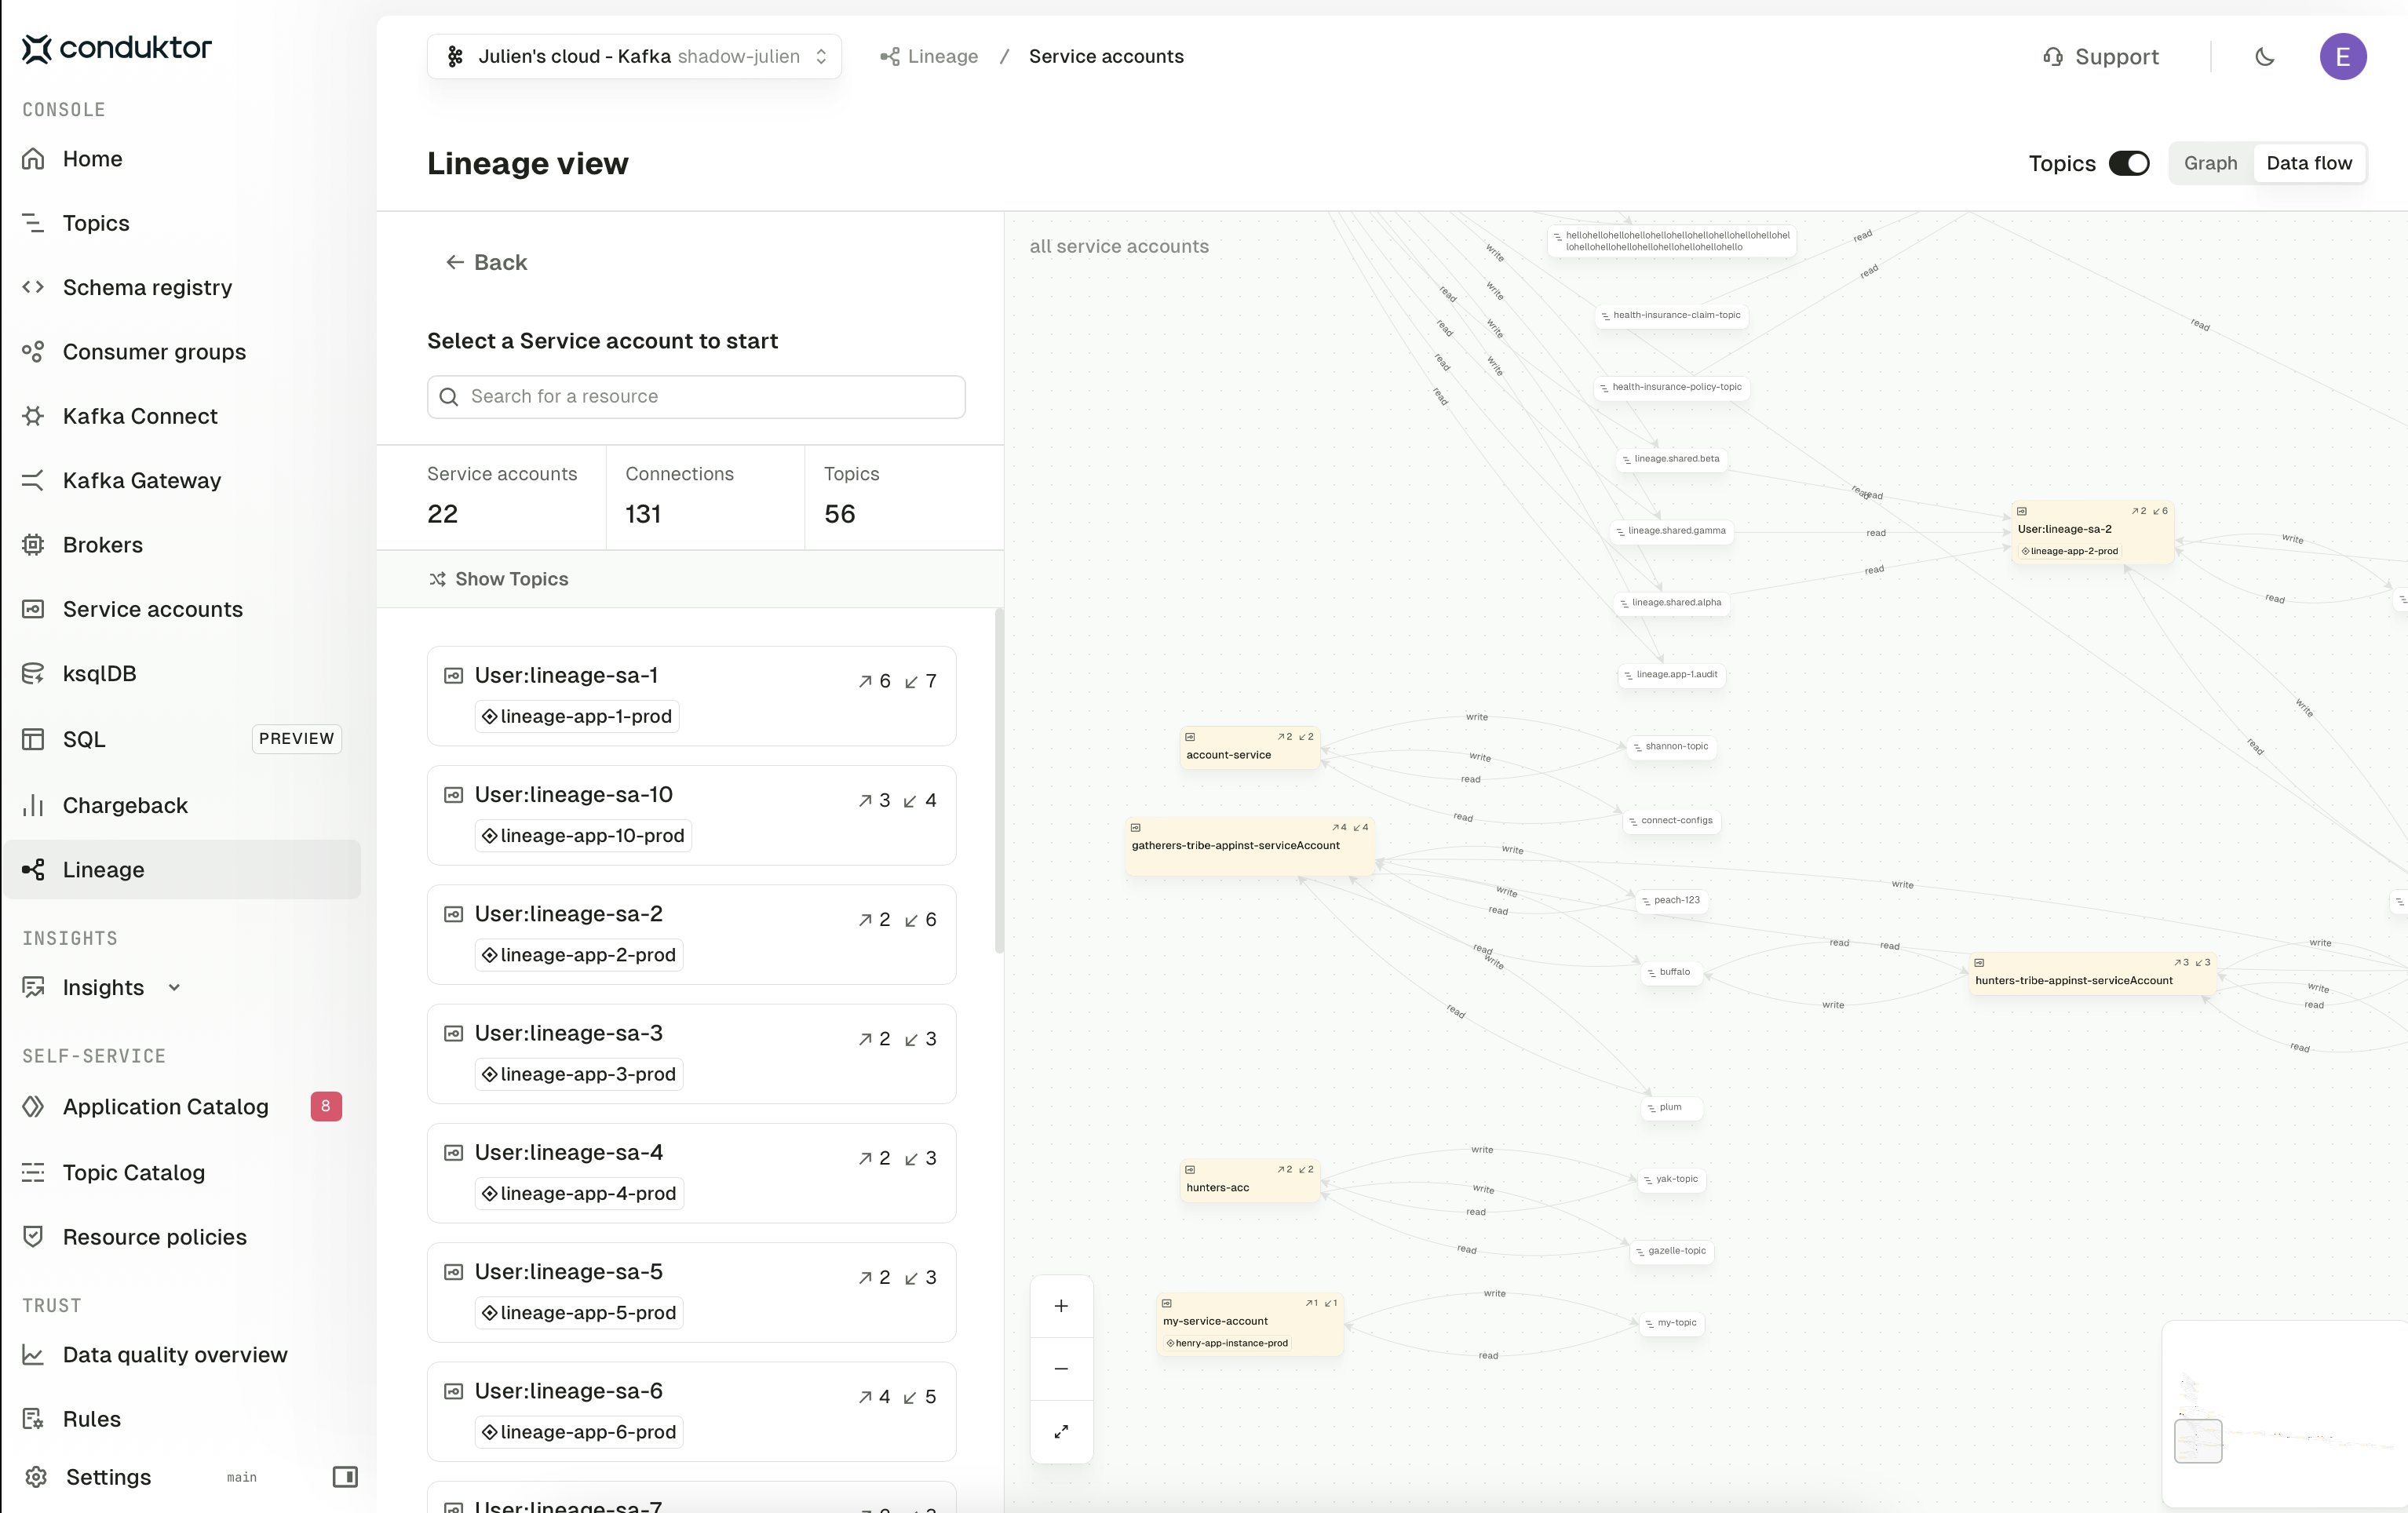Select User:lineage-sa-5 service account
The height and width of the screenshot is (1513, 2408).
point(691,1292)
